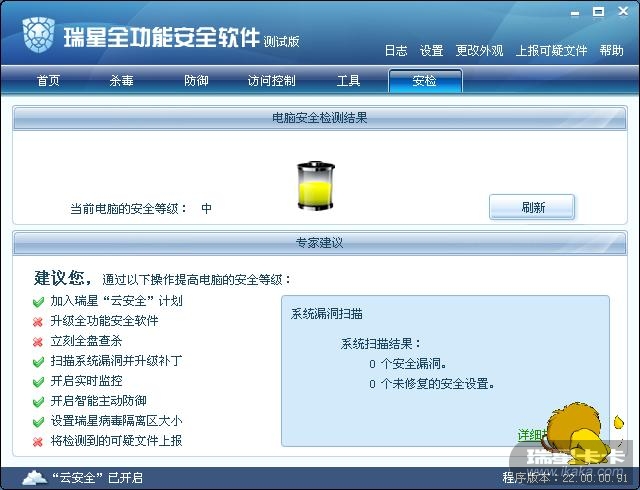Click 上报可疑文件 in the top menu

point(551,50)
